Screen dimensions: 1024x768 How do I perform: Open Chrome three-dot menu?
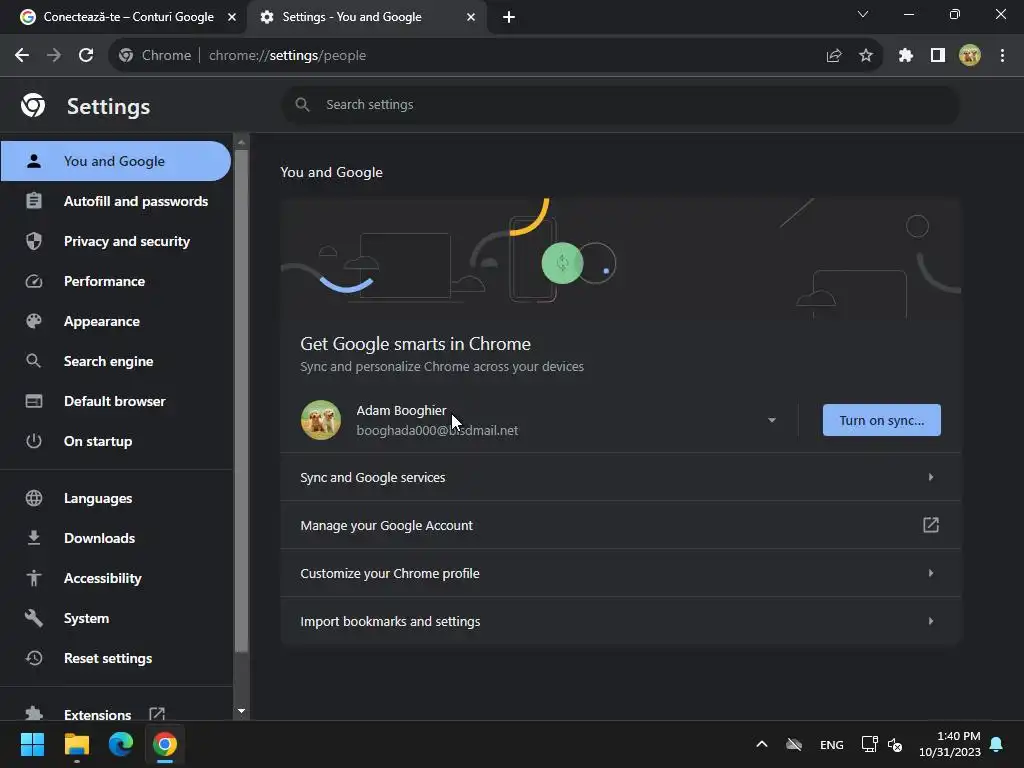coord(1002,56)
